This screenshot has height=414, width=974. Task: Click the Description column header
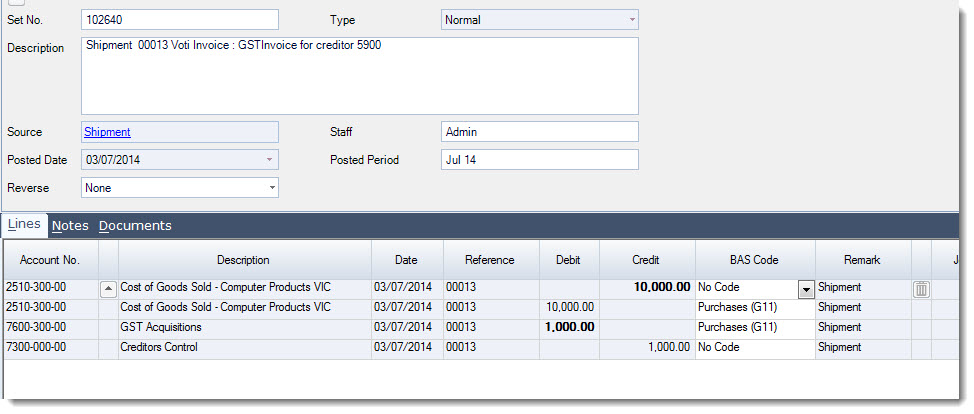click(244, 260)
